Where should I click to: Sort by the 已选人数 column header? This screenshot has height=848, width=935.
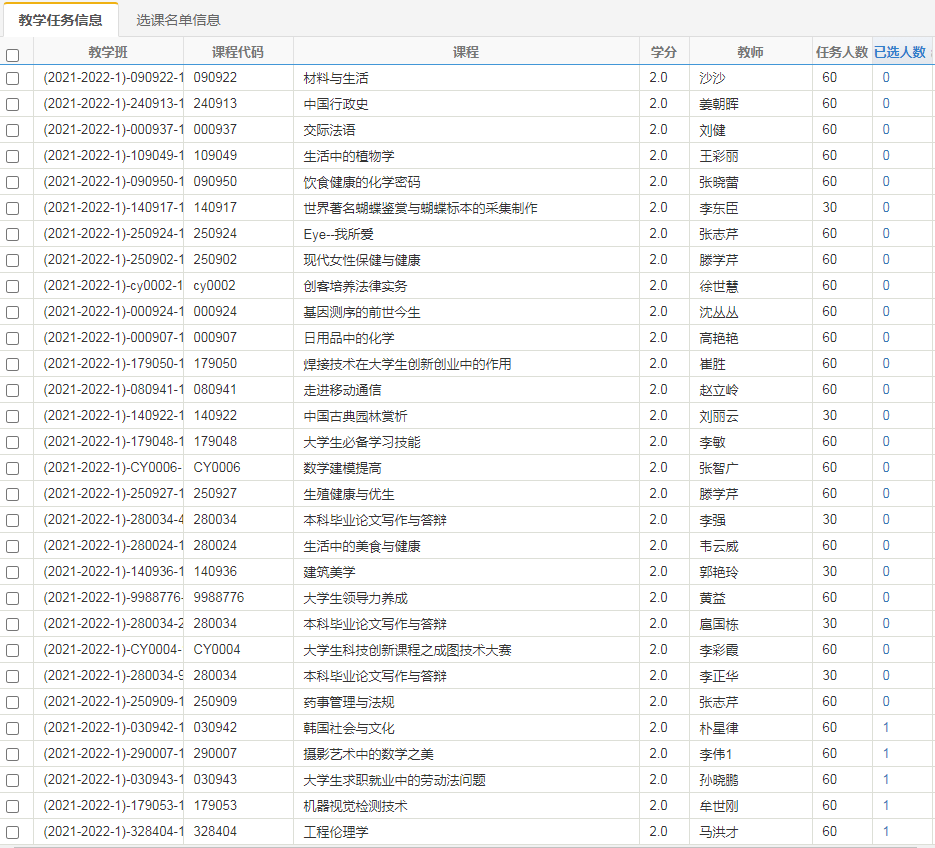pyautogui.click(x=899, y=52)
